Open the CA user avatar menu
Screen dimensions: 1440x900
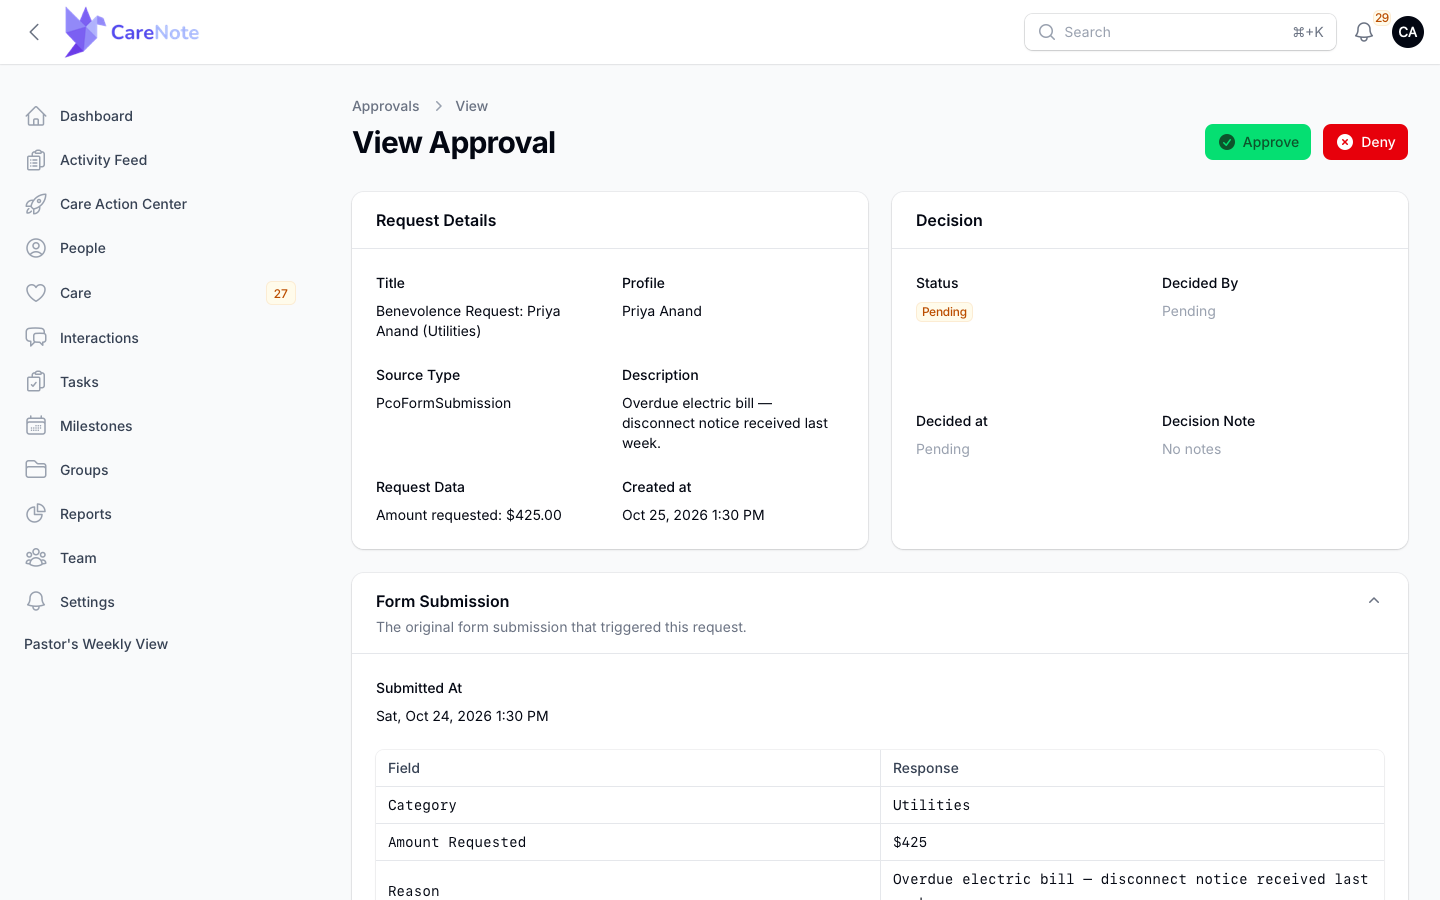click(x=1408, y=32)
